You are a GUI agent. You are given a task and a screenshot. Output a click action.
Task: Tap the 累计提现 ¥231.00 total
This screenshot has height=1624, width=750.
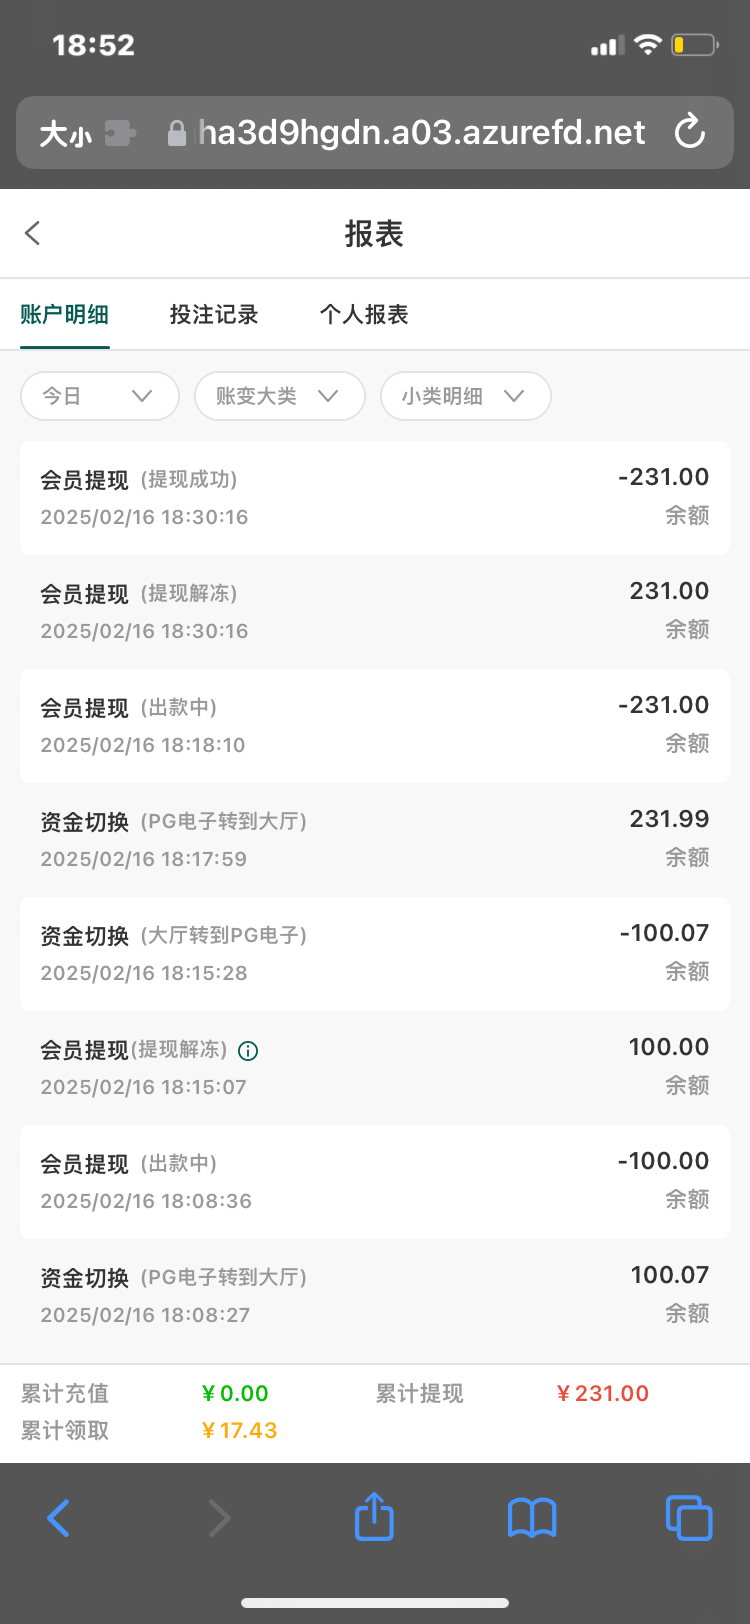point(602,1393)
